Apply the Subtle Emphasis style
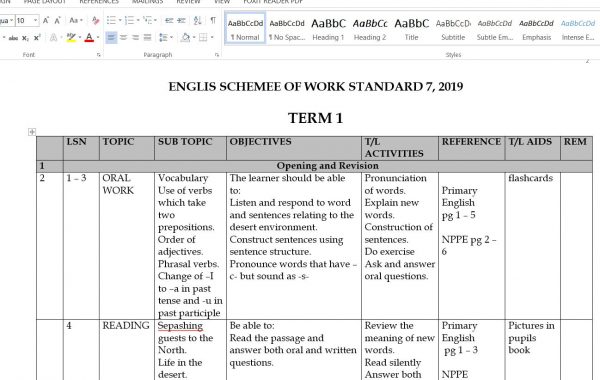Image resolution: width=600 pixels, height=380 pixels. 495,28
